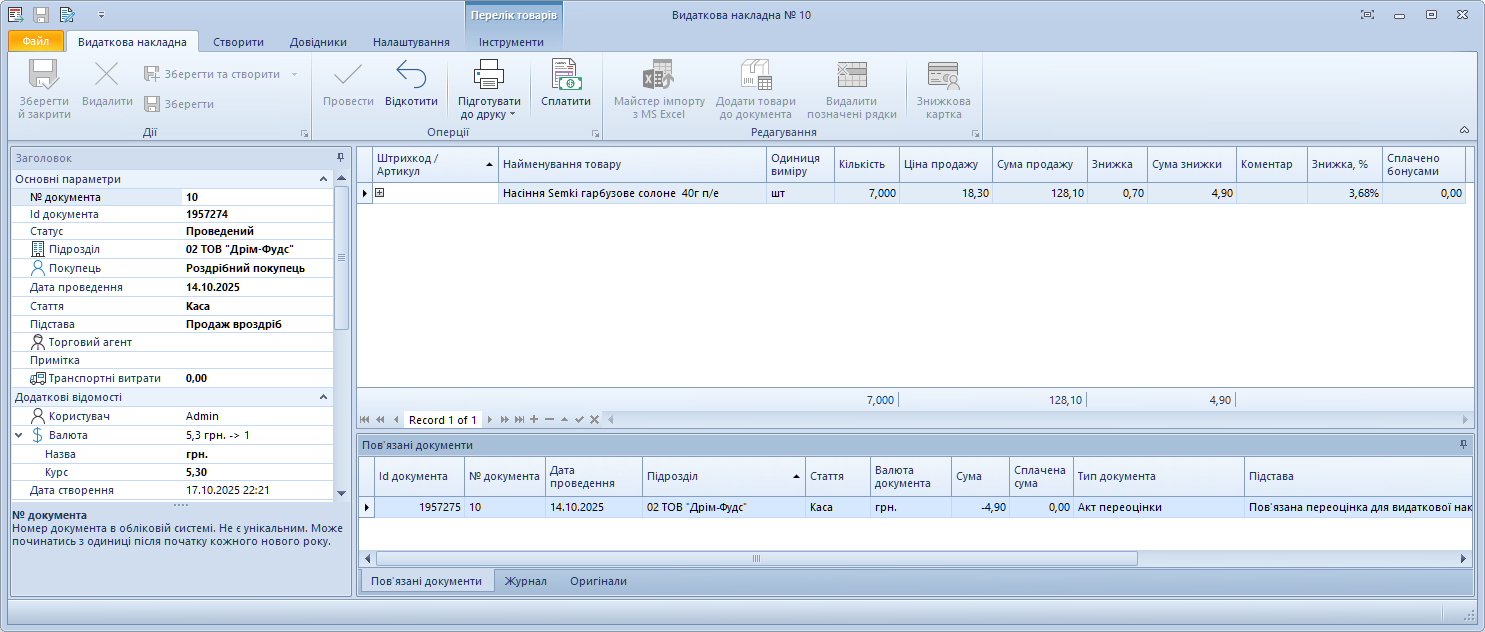
Task: Click the Відкотити undo arrow icon
Action: click(x=411, y=76)
